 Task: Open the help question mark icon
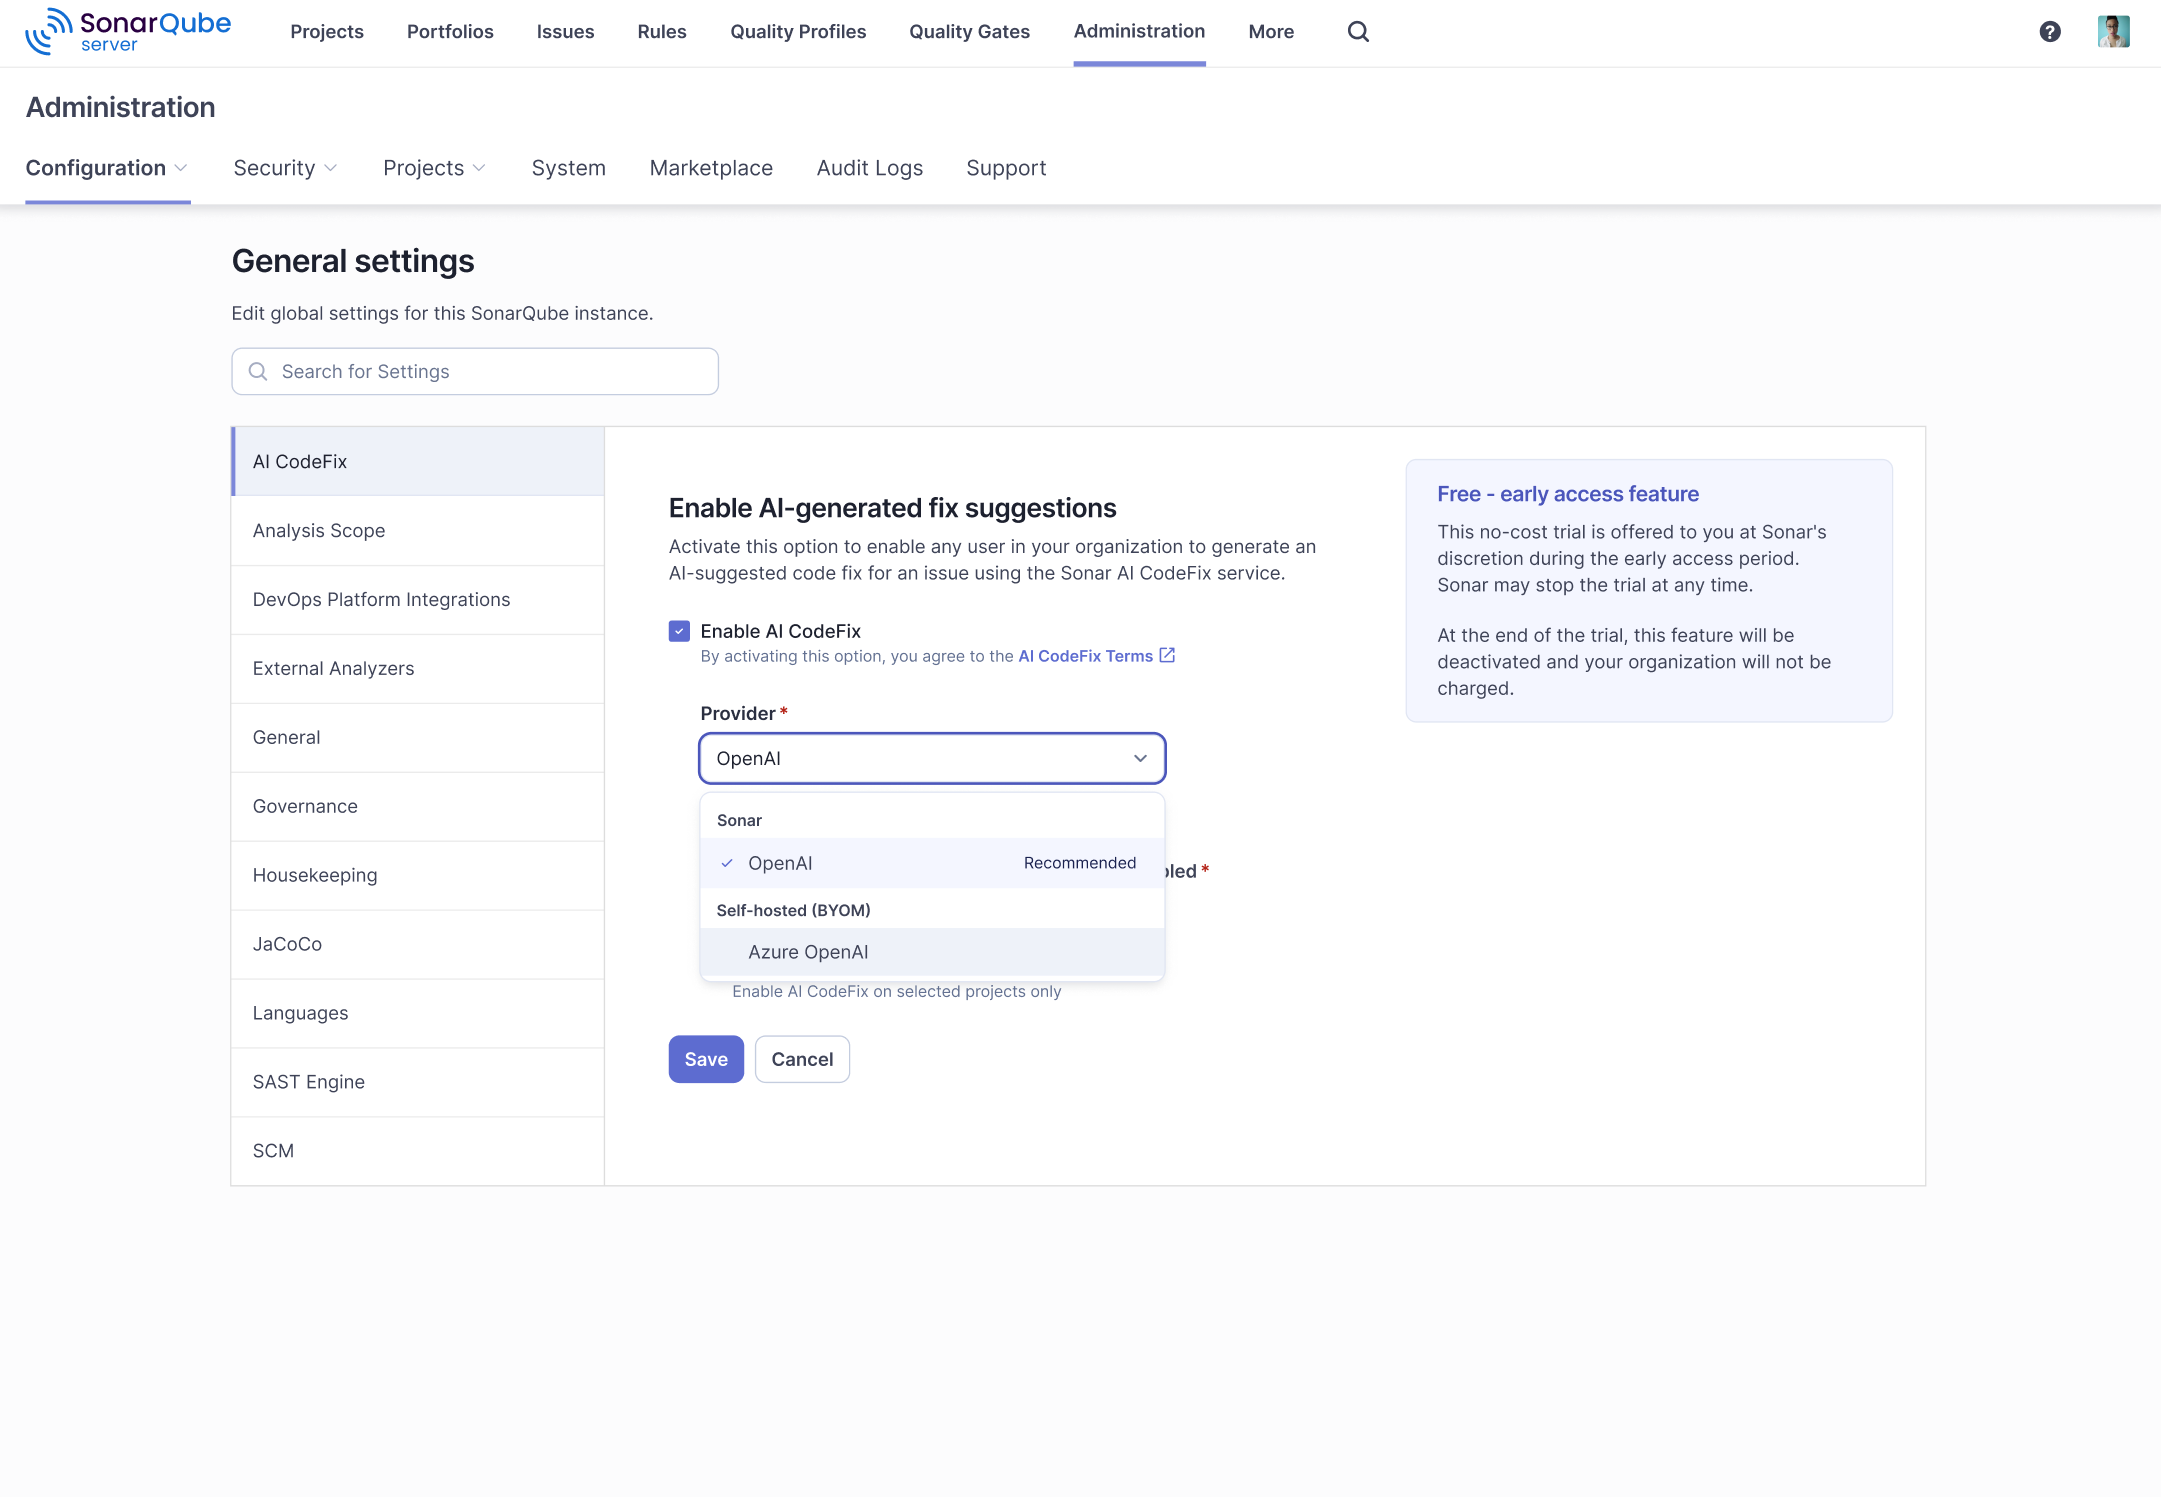pos(2049,32)
